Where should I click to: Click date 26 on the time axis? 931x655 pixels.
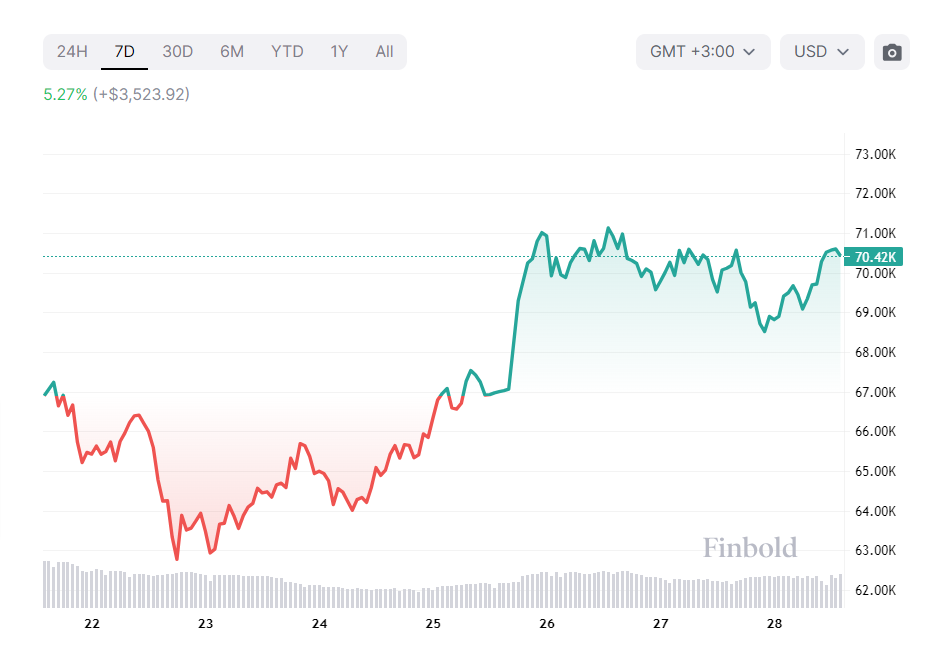(x=546, y=624)
